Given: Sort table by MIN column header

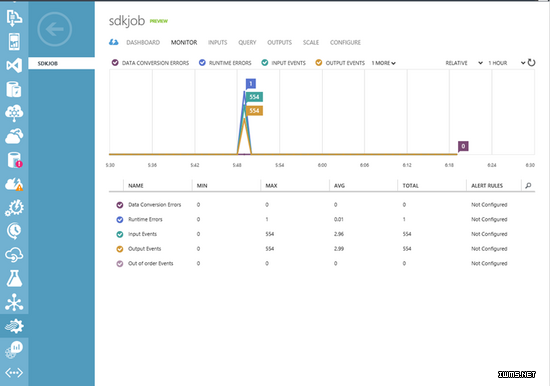Looking at the screenshot, I should point(202,186).
